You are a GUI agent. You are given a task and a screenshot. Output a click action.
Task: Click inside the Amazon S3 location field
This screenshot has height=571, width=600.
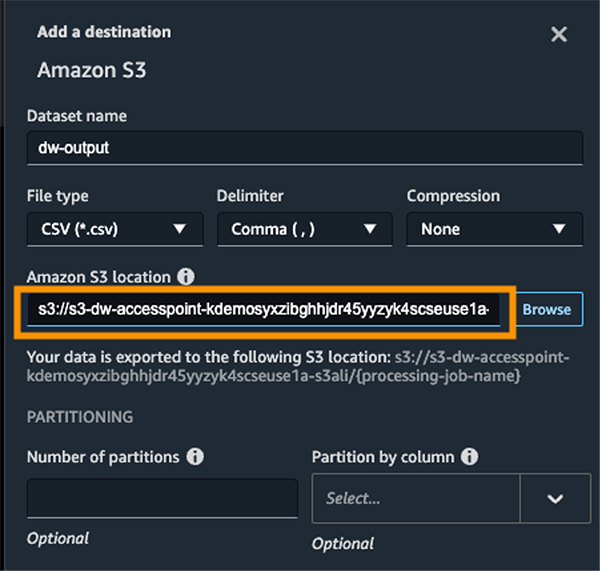pos(265,309)
